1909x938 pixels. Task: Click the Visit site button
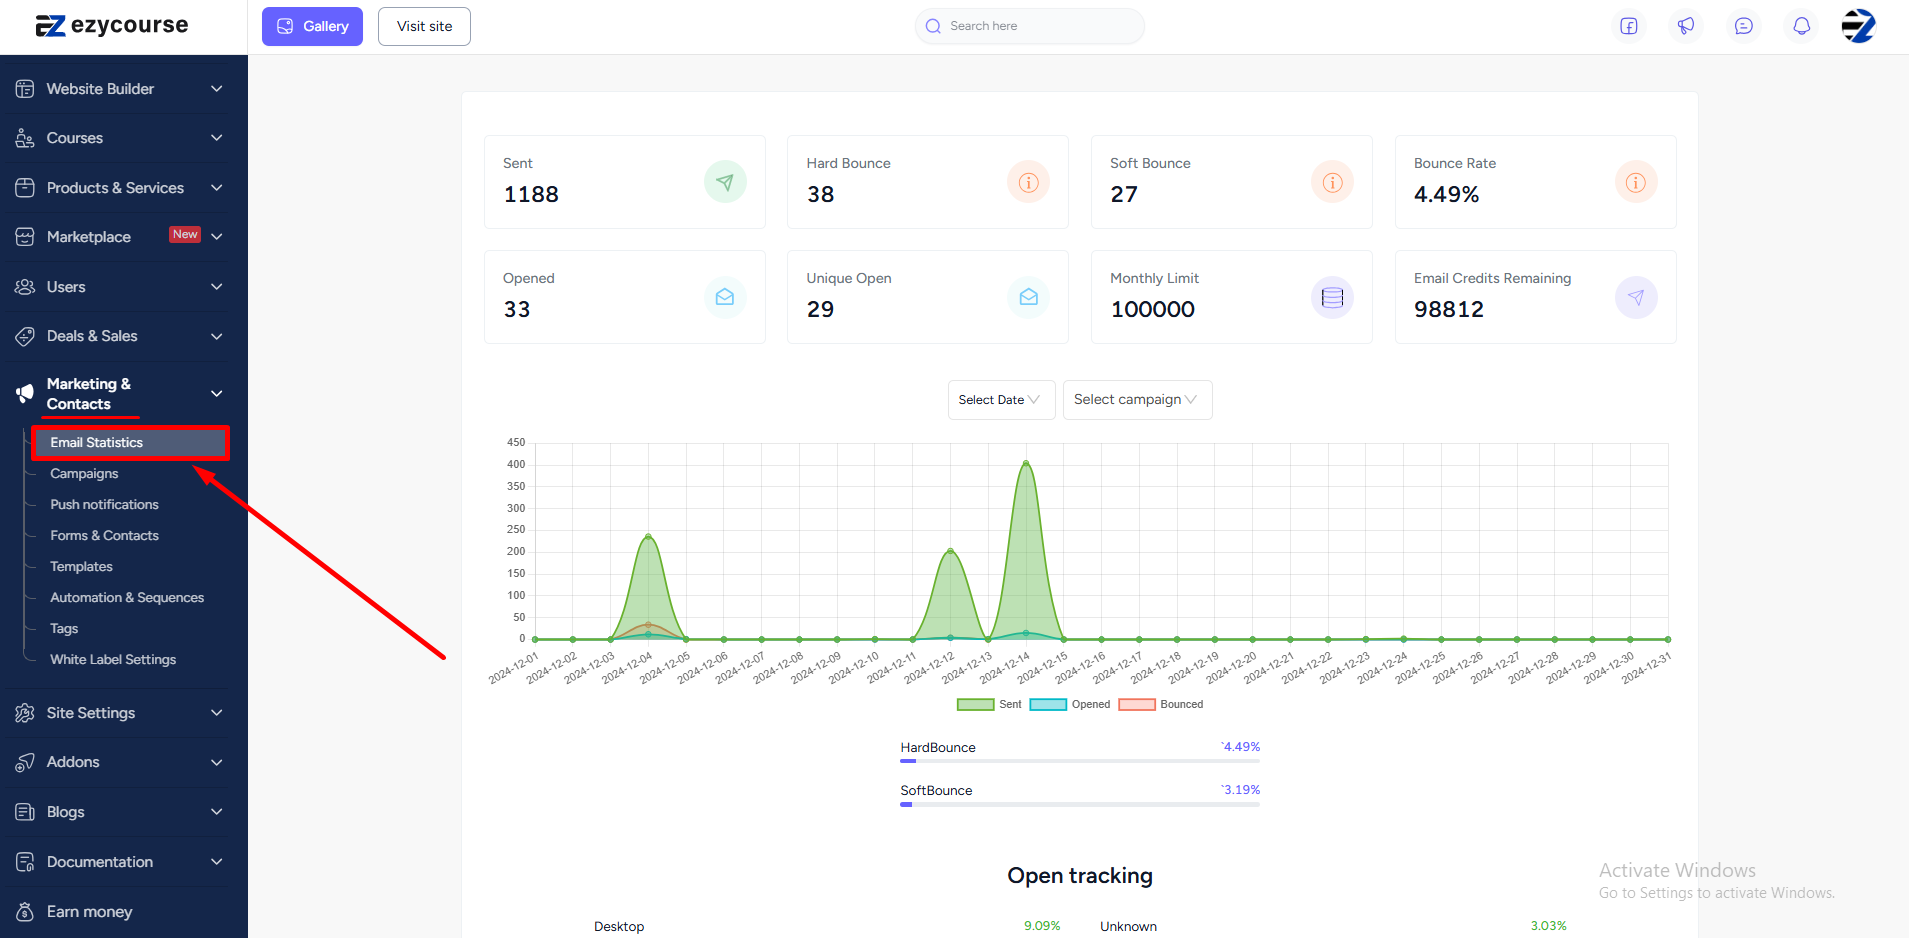[424, 26]
